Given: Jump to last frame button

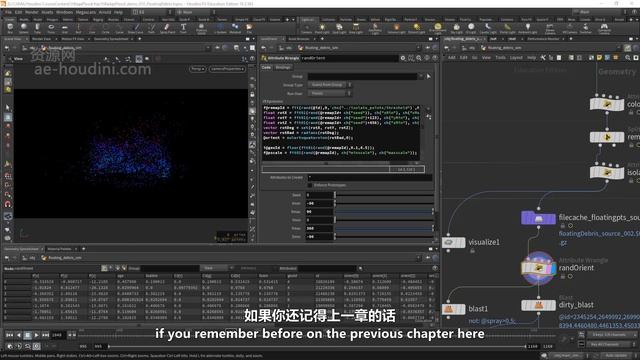Looking at the screenshot, I should tap(45, 335).
